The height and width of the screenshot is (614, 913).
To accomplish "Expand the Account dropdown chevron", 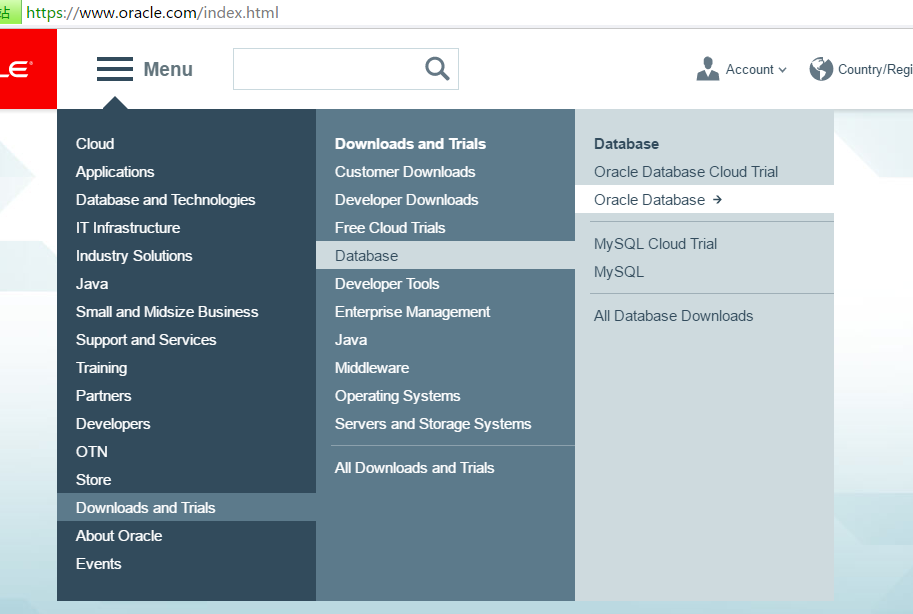I will (x=782, y=70).
